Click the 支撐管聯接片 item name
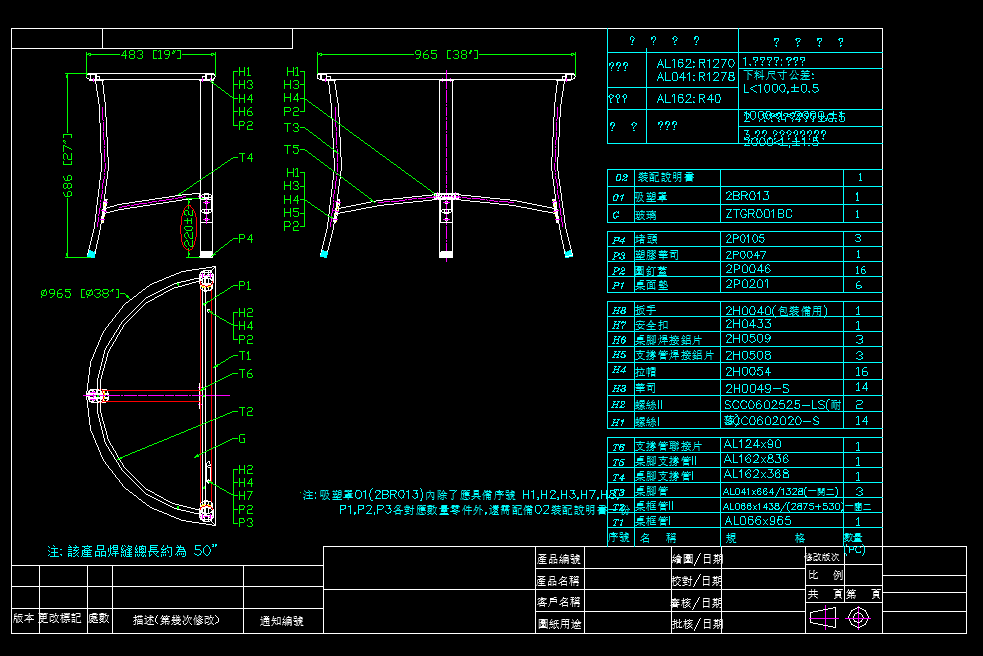 click(x=668, y=447)
